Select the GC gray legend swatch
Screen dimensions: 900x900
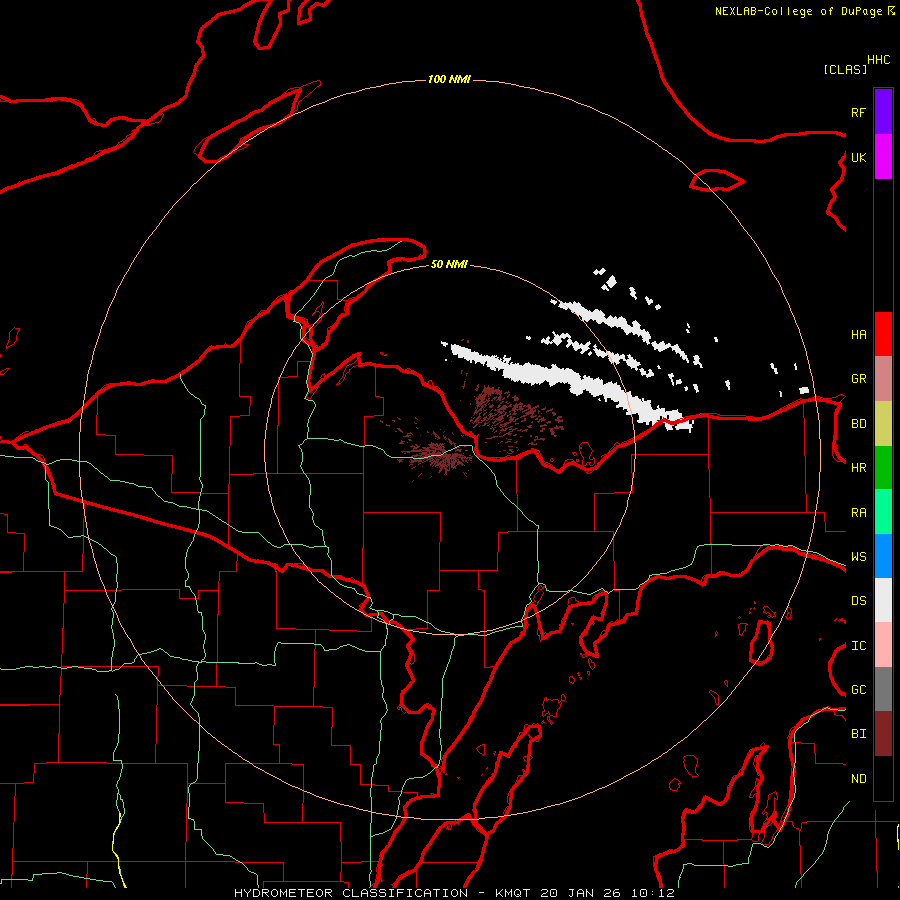coord(883,689)
